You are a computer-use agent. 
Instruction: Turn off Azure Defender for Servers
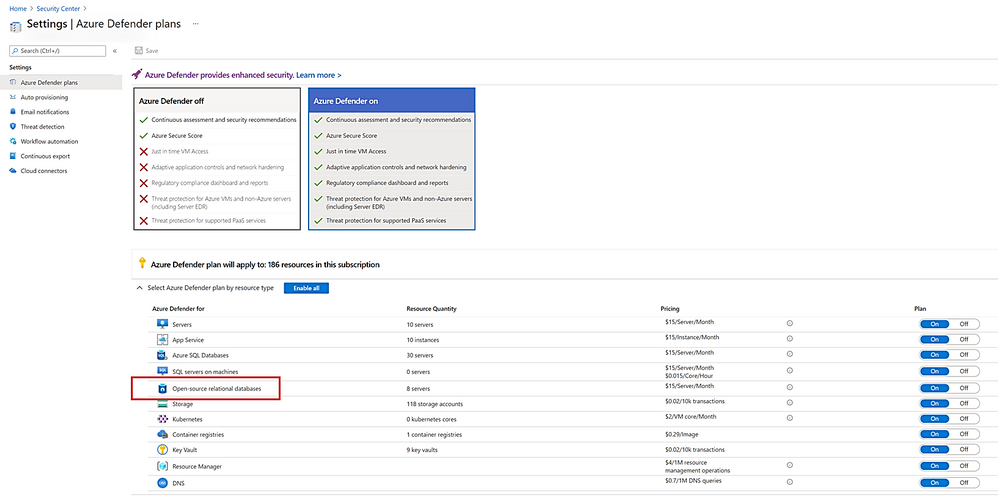coord(963,324)
